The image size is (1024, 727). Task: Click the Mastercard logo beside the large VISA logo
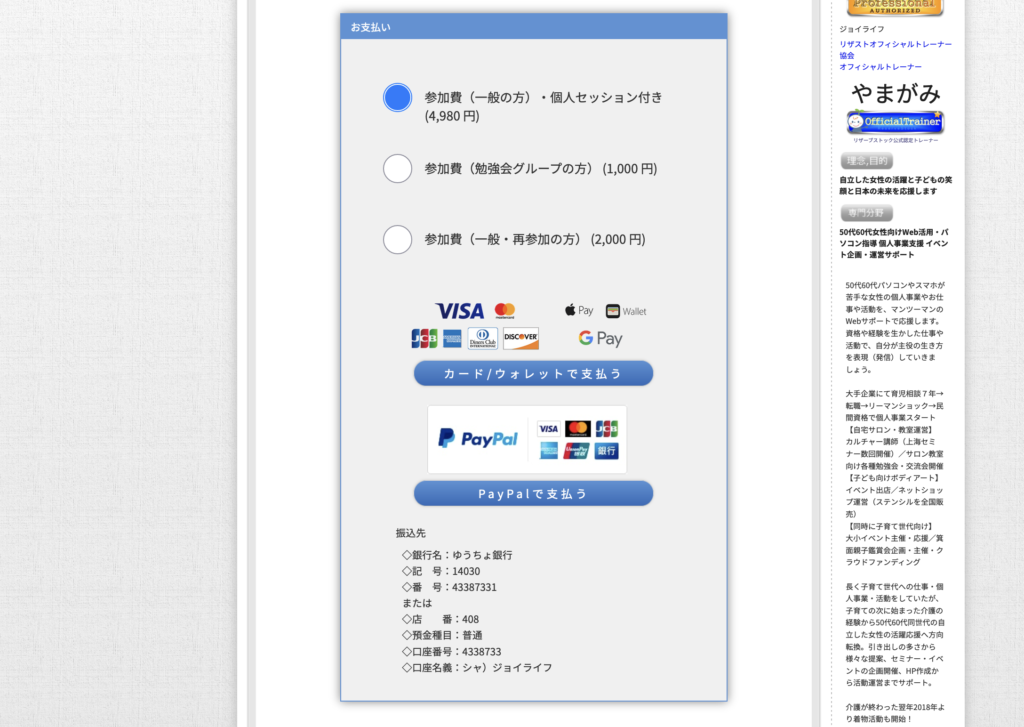point(505,310)
